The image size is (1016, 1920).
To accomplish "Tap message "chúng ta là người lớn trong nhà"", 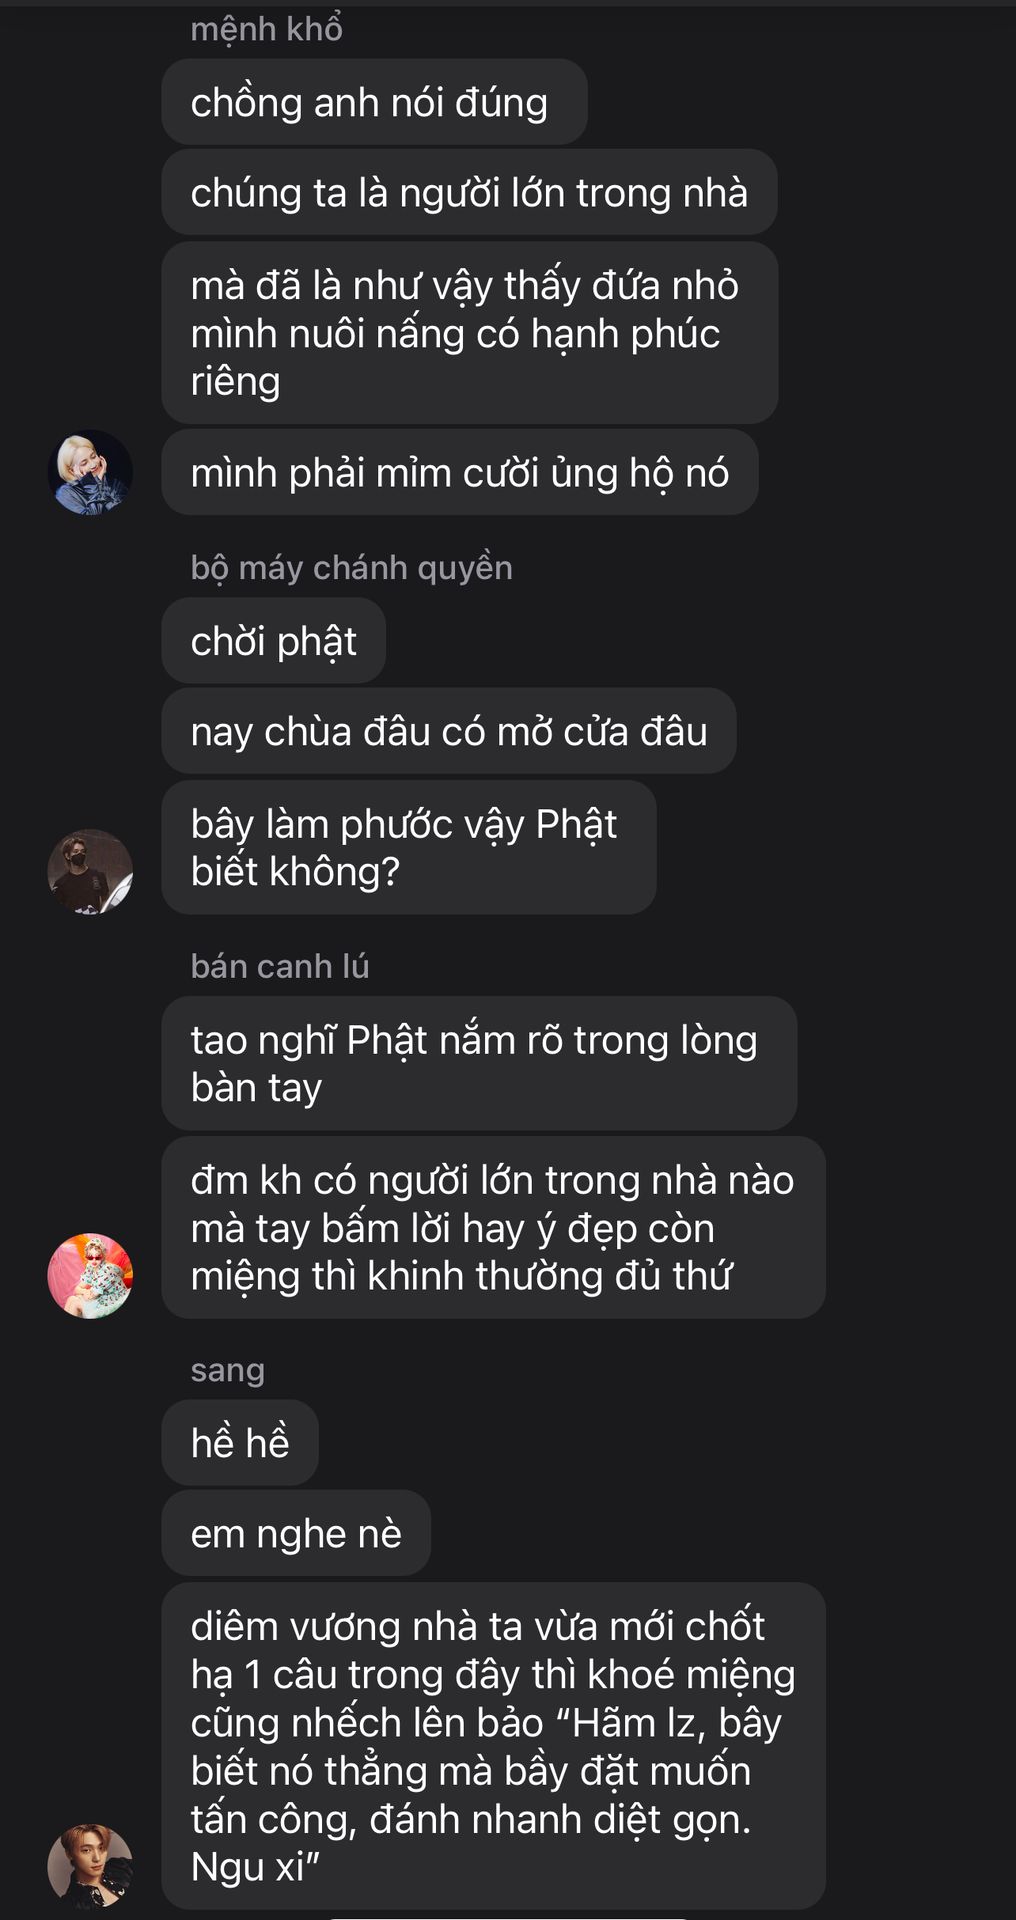I will 469,192.
